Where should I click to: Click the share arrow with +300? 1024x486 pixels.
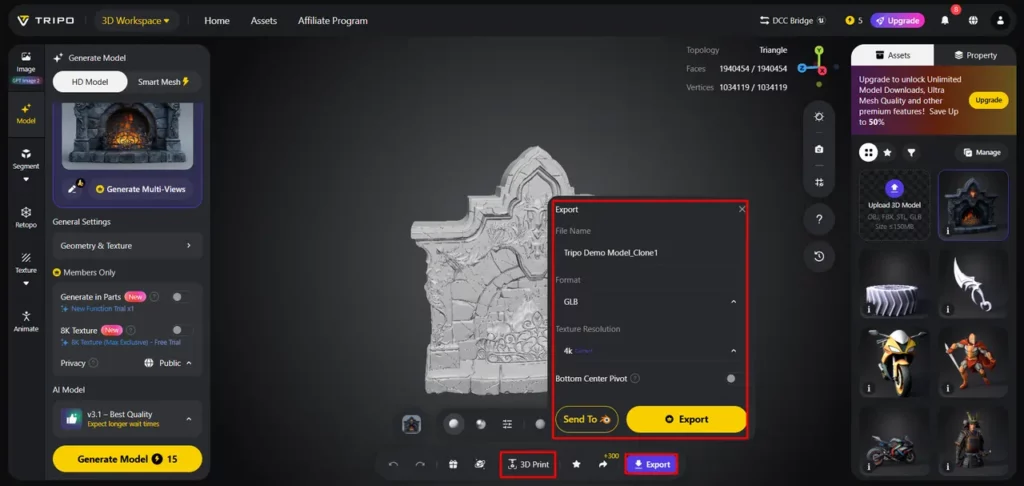click(603, 464)
